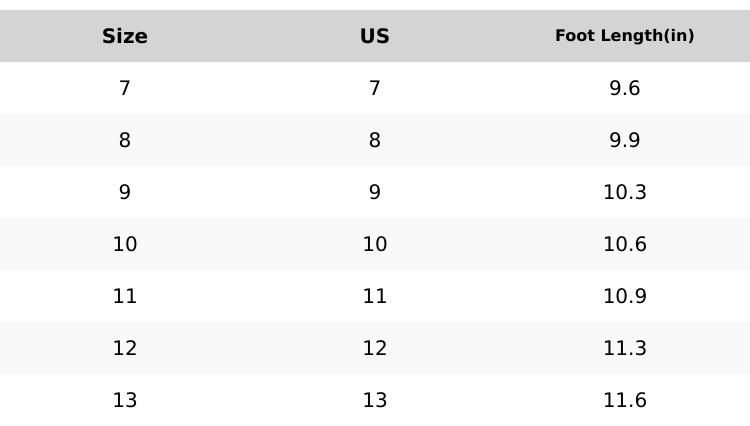Click the US column header
The image size is (750, 426).
[375, 36]
